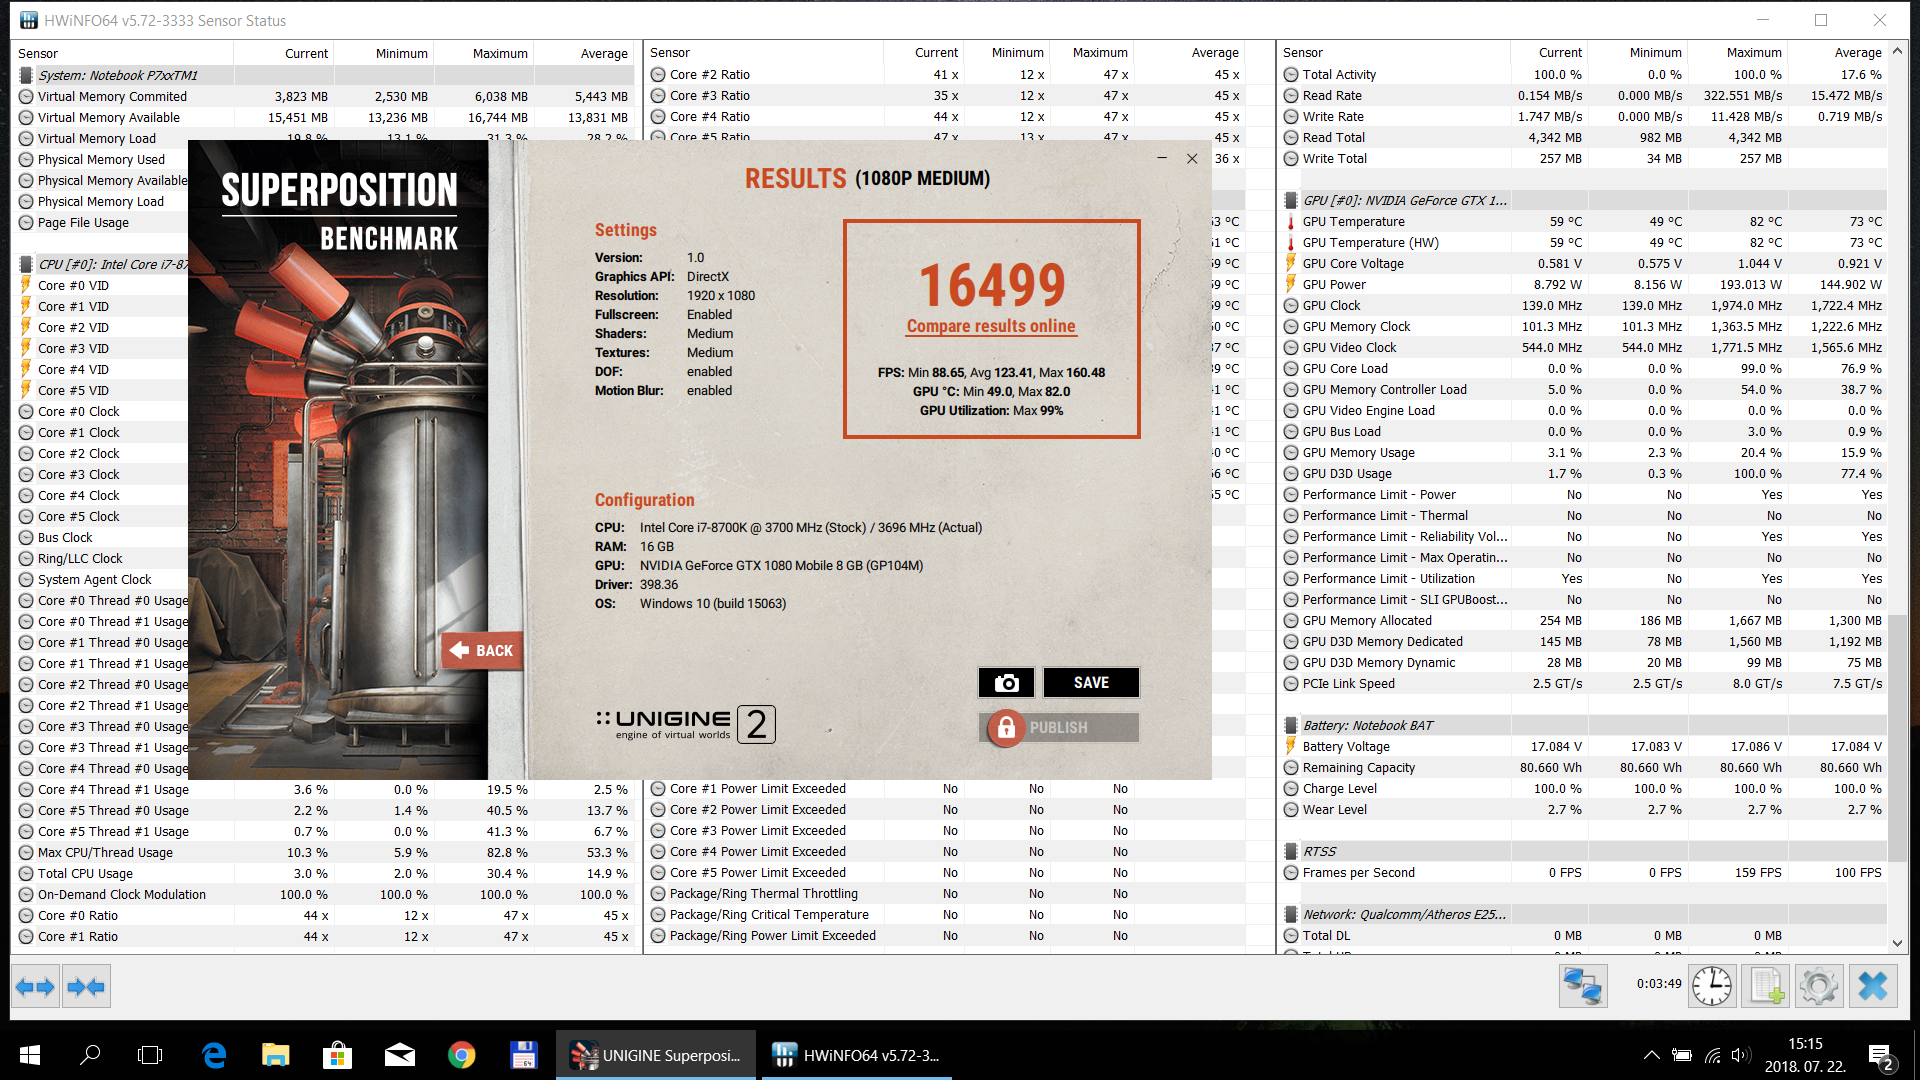This screenshot has width=1920, height=1080.
Task: Click the Battery Voltage lightning icon
Action: point(1290,747)
